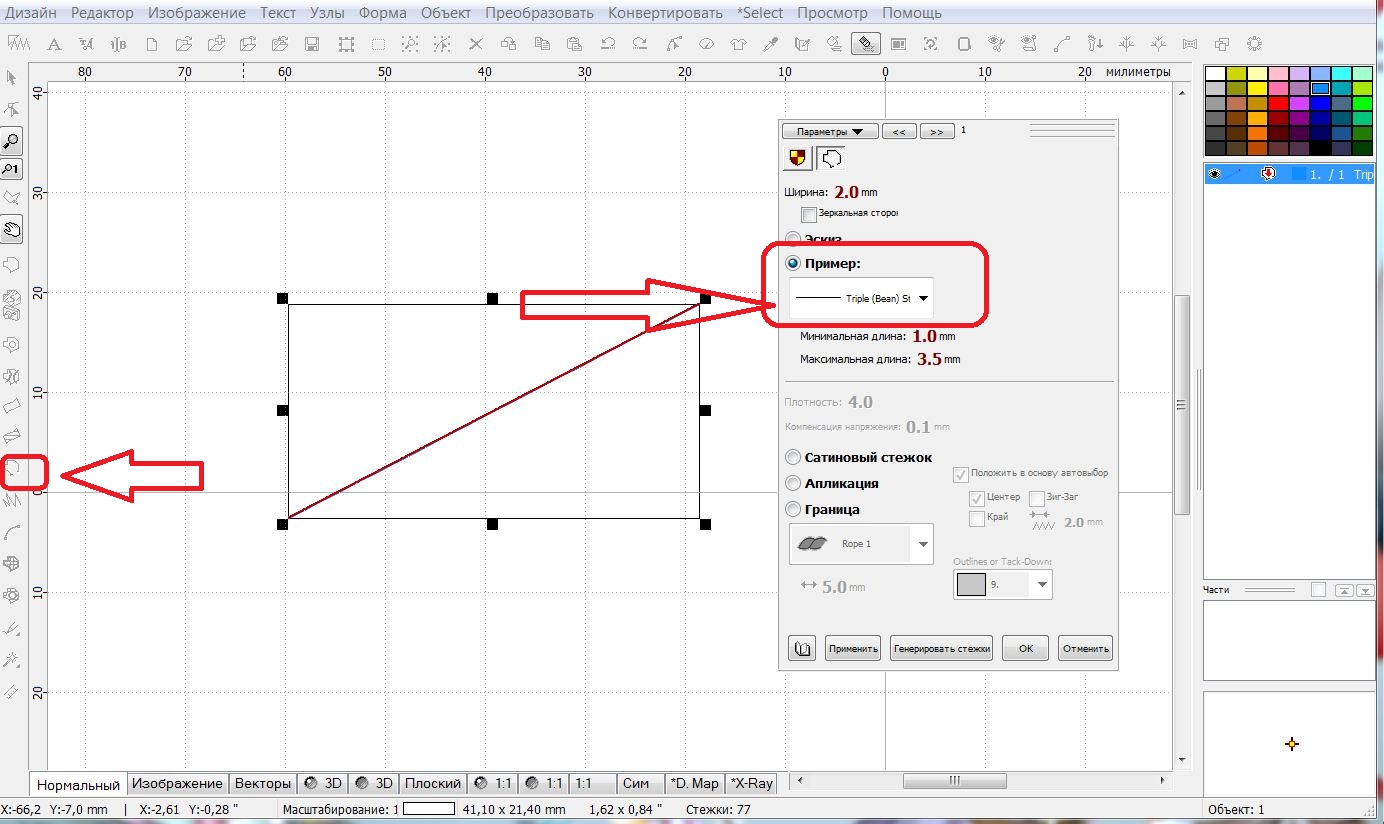Viewport: 1384px width, 824px height.
Task: Click the undo arrow in toolbar
Action: point(607,44)
